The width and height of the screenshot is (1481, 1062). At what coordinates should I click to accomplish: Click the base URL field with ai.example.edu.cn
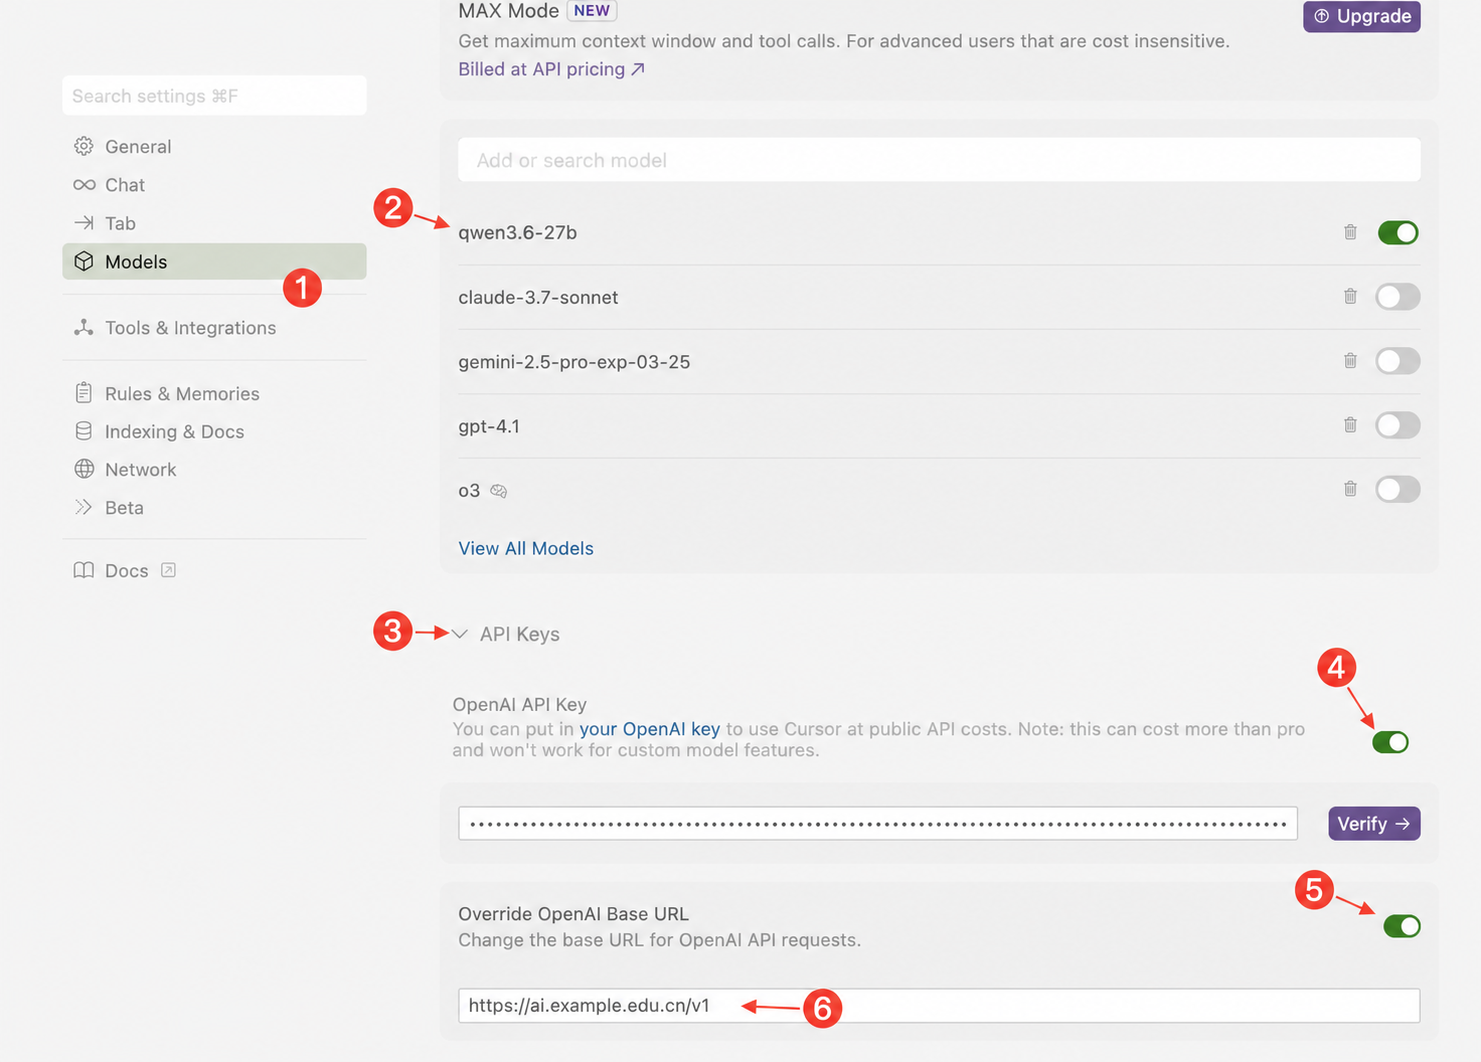(x=939, y=1006)
